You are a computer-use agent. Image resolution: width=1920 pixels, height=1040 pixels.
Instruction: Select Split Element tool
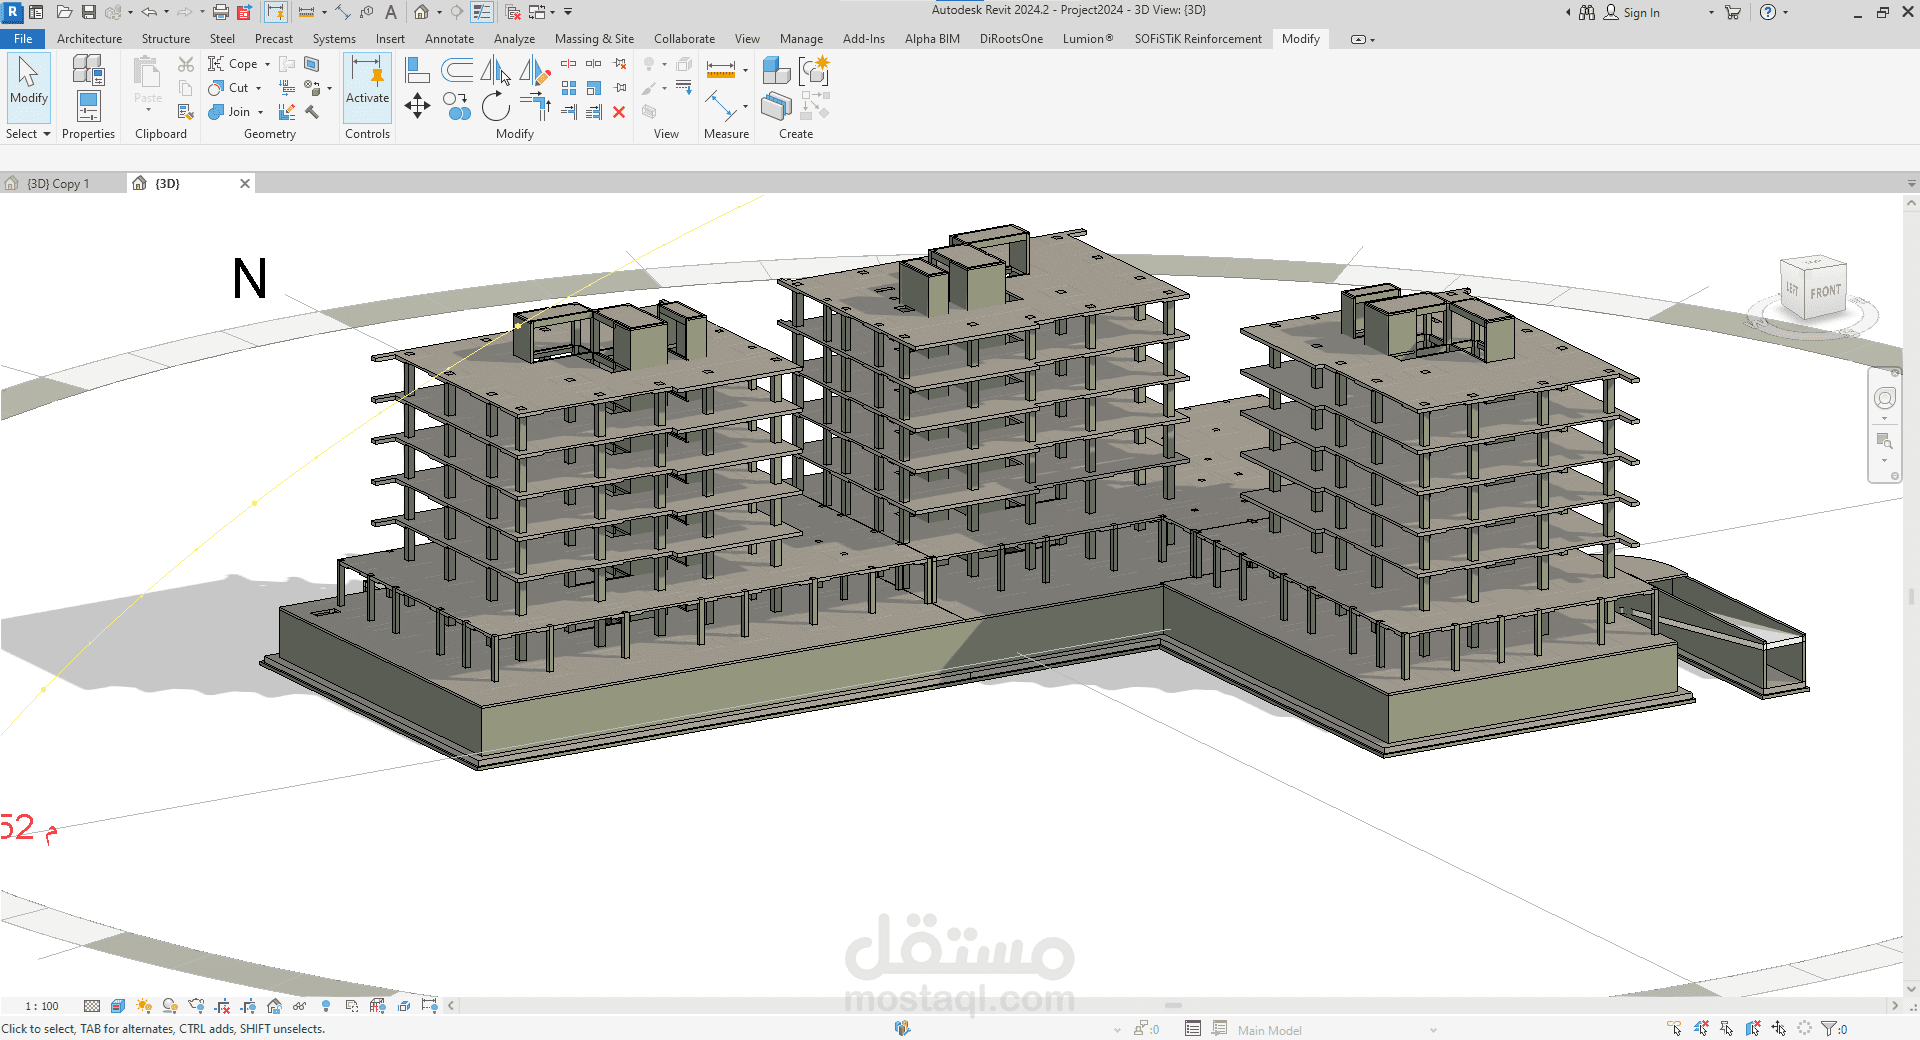click(x=569, y=64)
